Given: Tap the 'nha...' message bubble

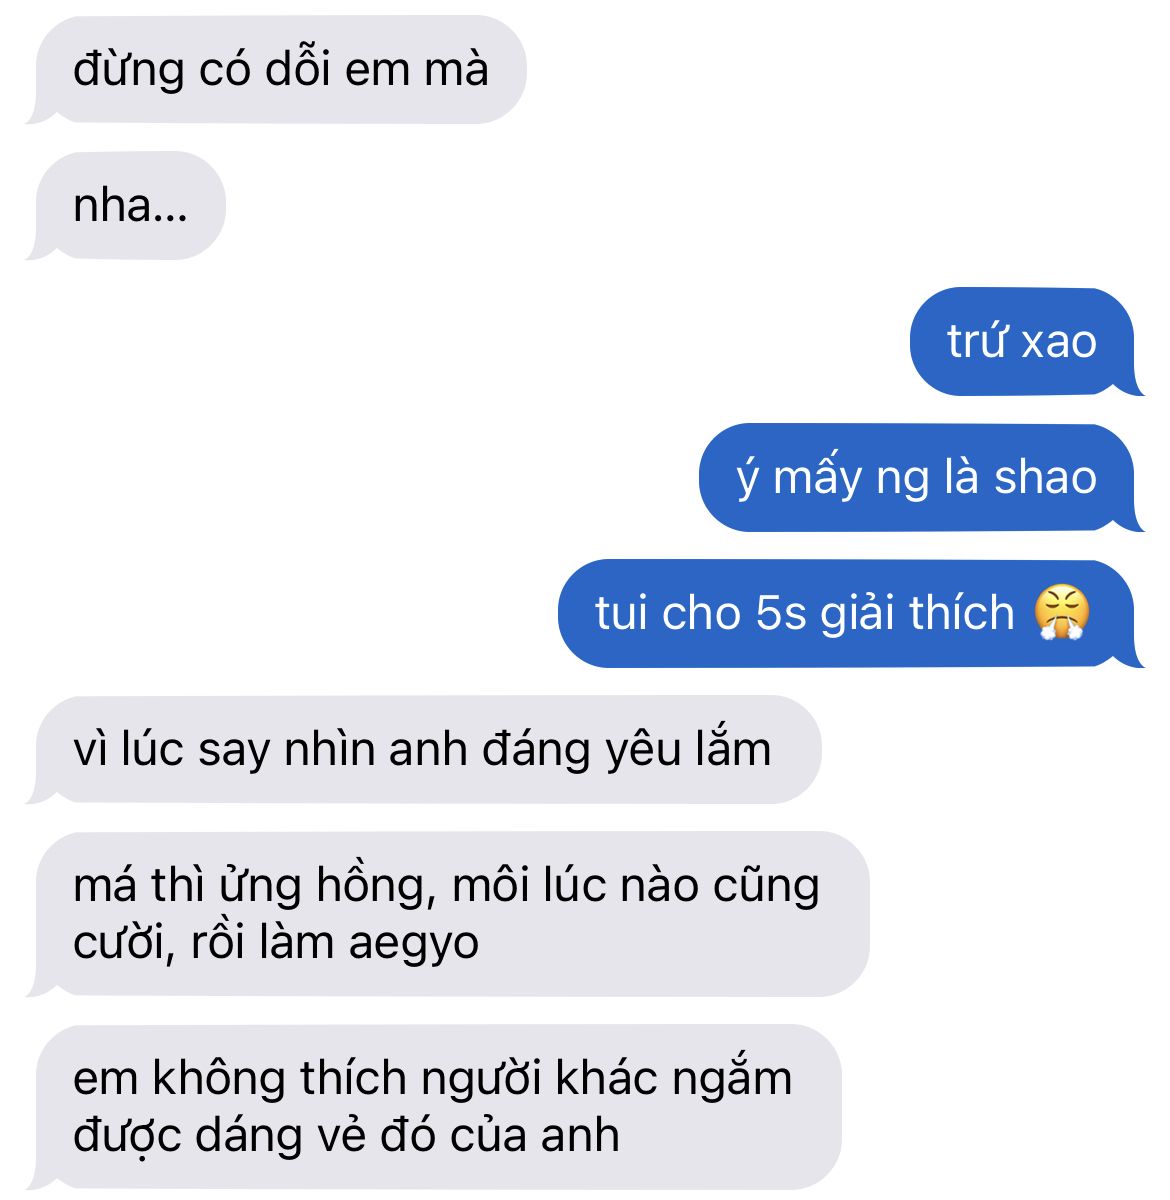Looking at the screenshot, I should (127, 206).
